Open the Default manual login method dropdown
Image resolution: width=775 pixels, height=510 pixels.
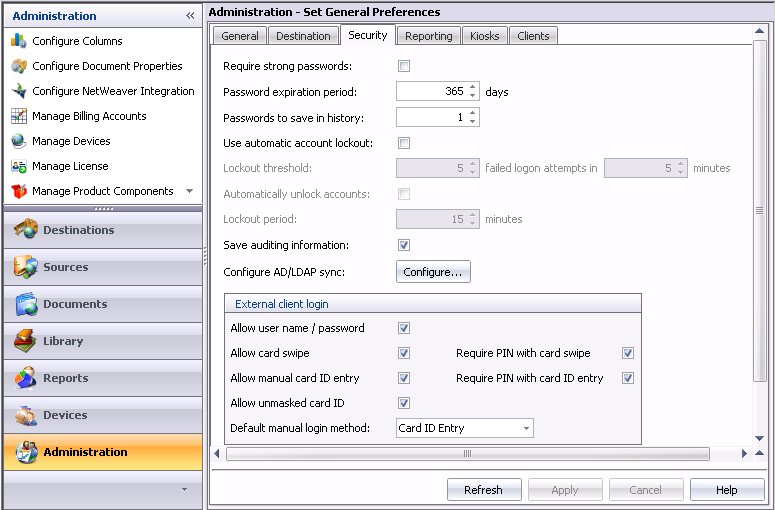coord(526,428)
